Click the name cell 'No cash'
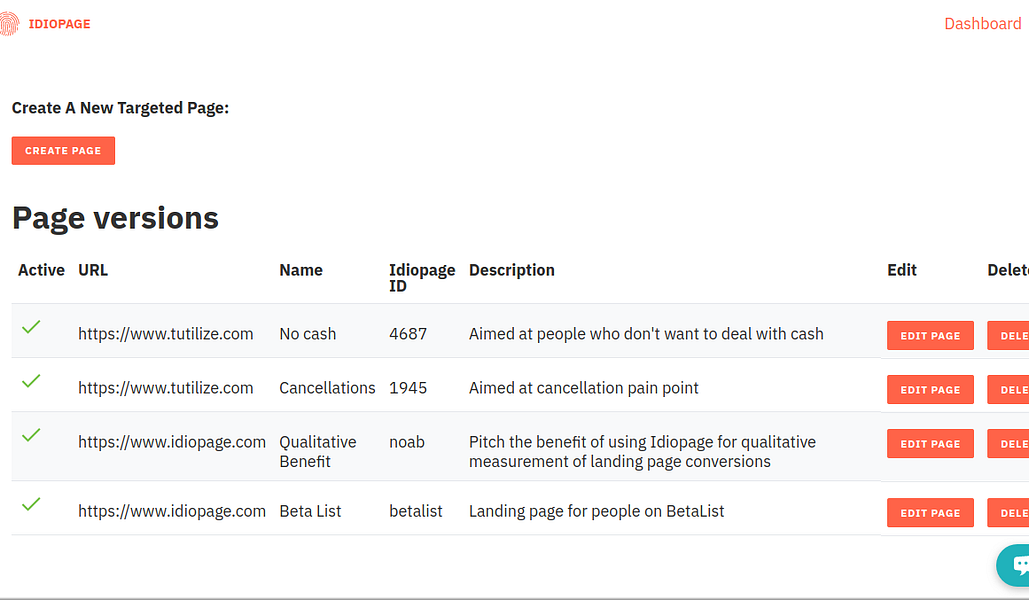Viewport: 1029px width, 600px height. [x=307, y=333]
